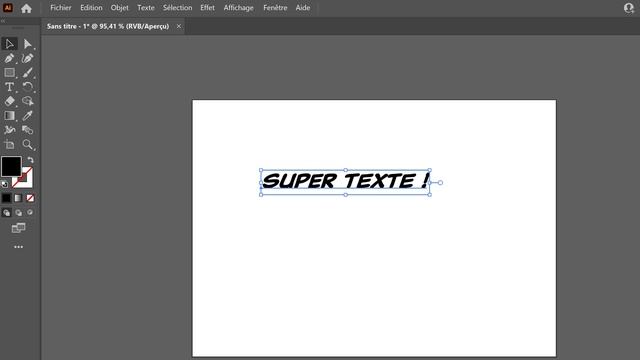Click the bottom-right bounding box handle
The height and width of the screenshot is (360, 640).
tap(429, 195)
